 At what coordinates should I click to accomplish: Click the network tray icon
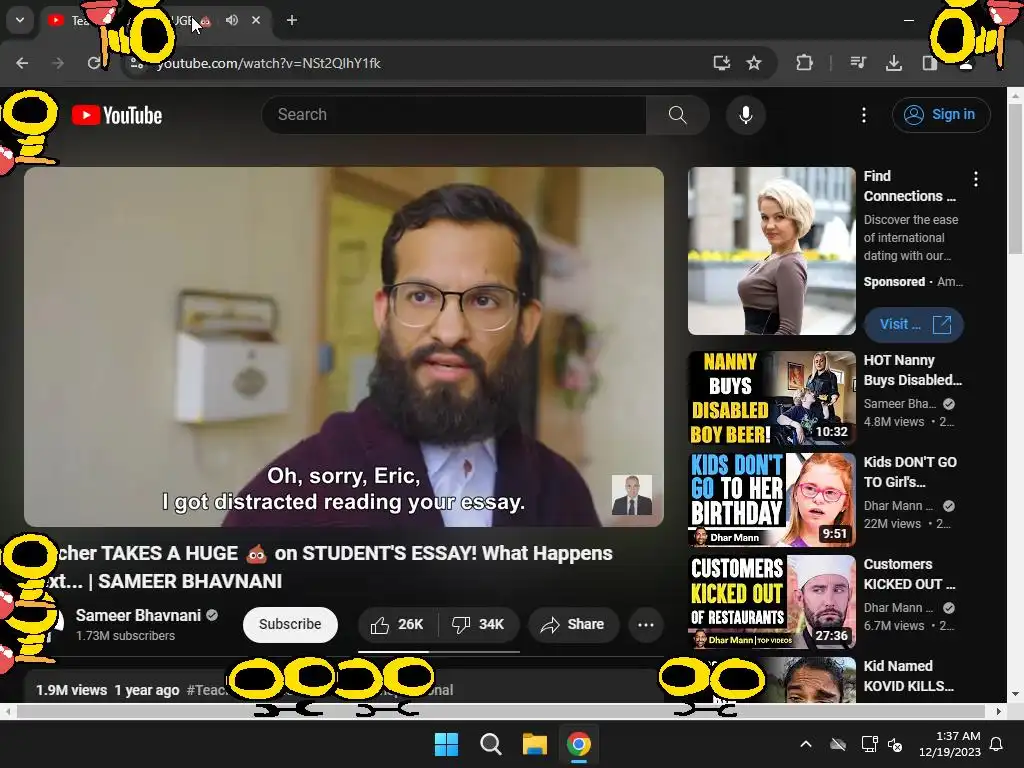coord(869,744)
